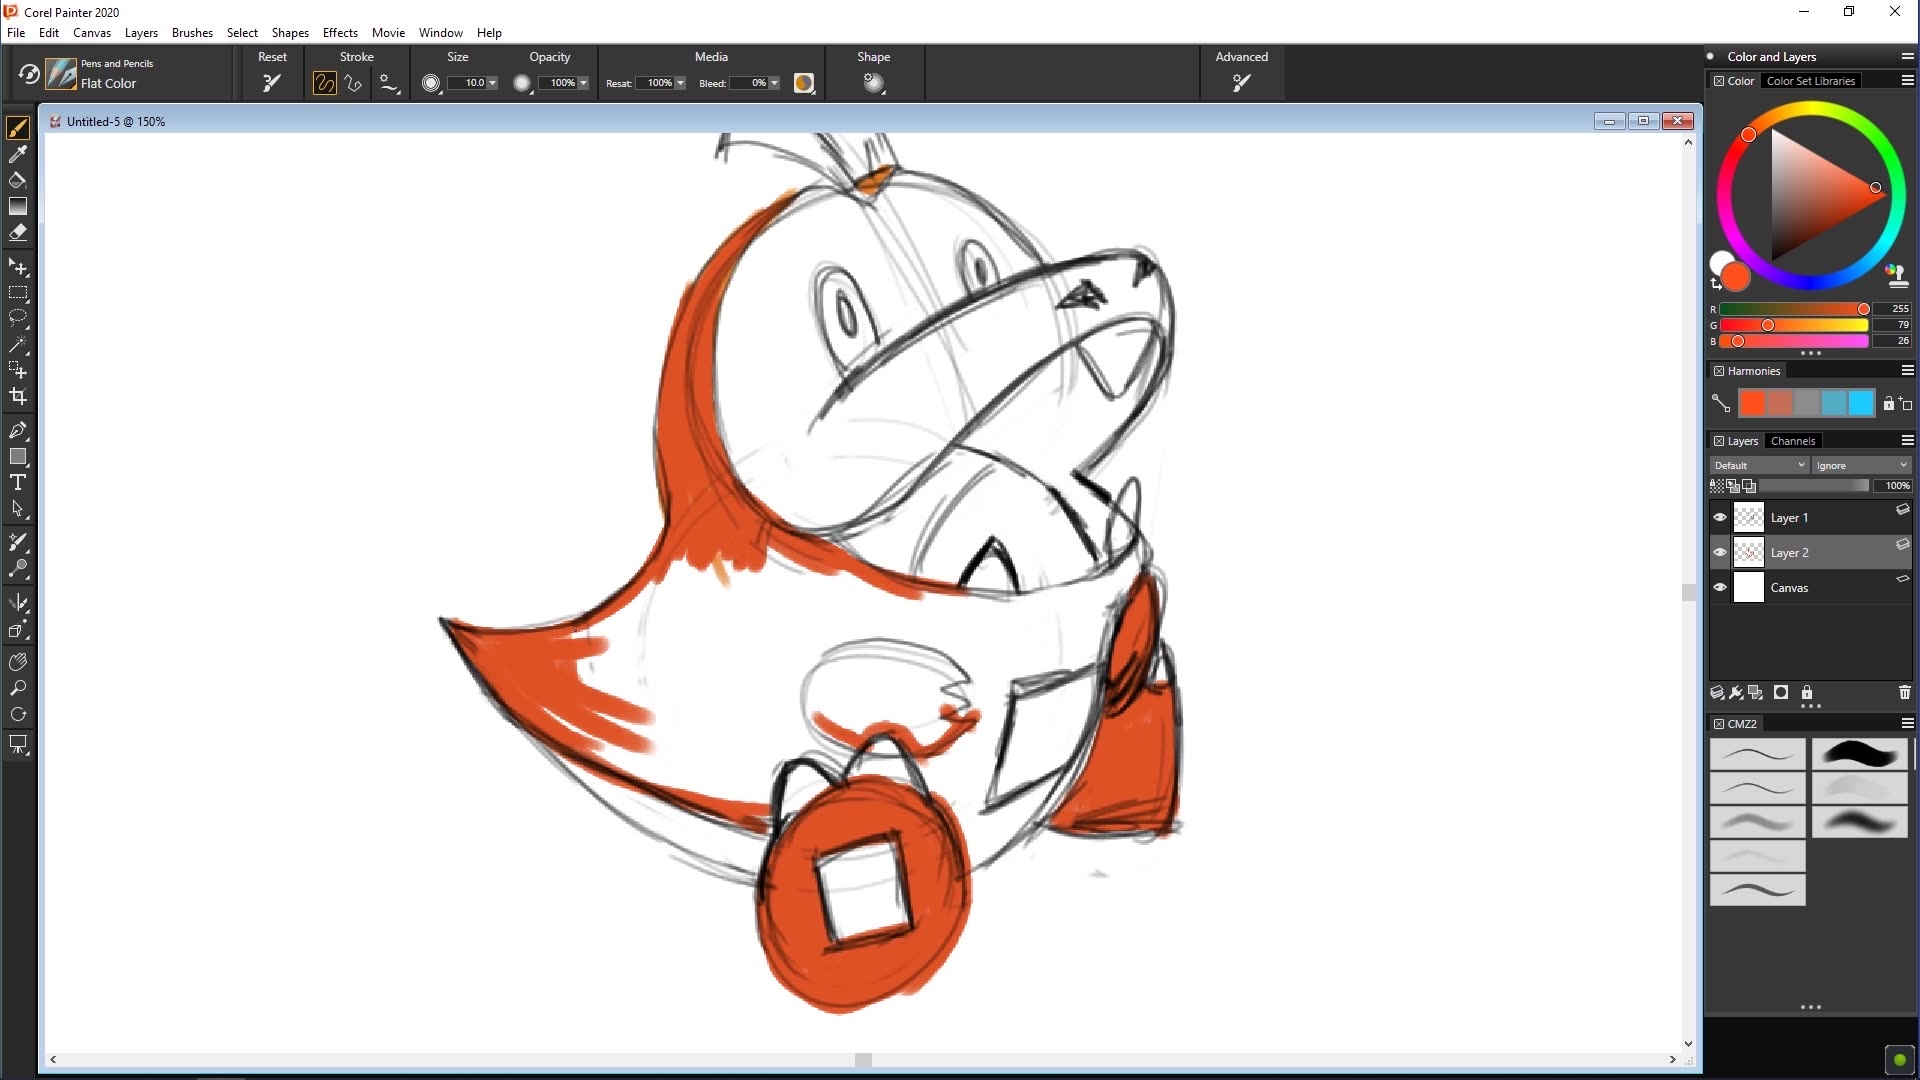
Task: Open the Effects menu
Action: (x=340, y=32)
